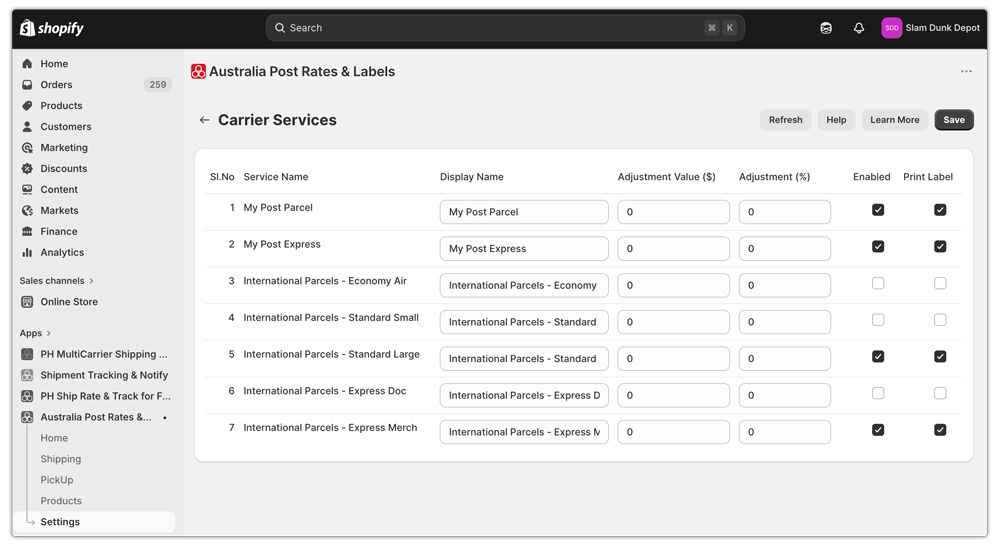Click the Orders inbox icon
The width and height of the screenshot is (1000, 546).
27,85
